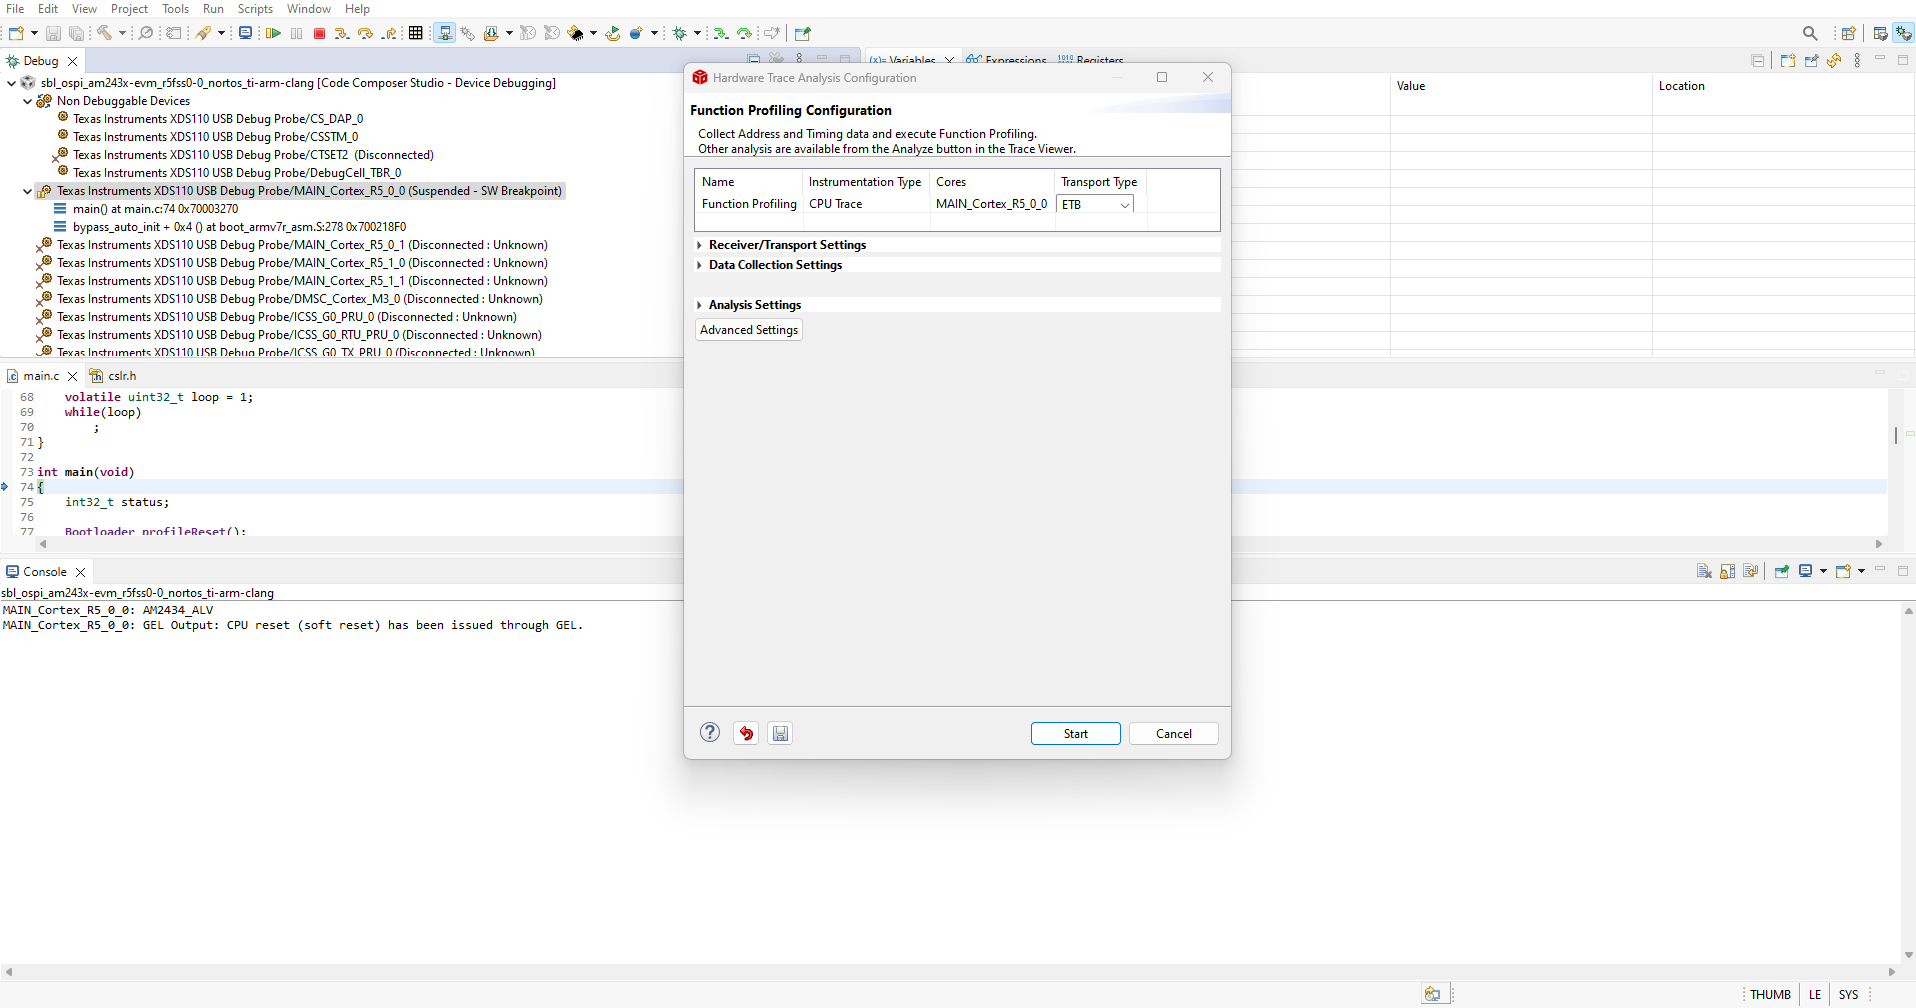Close the Console view tab
1916x1008 pixels.
point(81,572)
